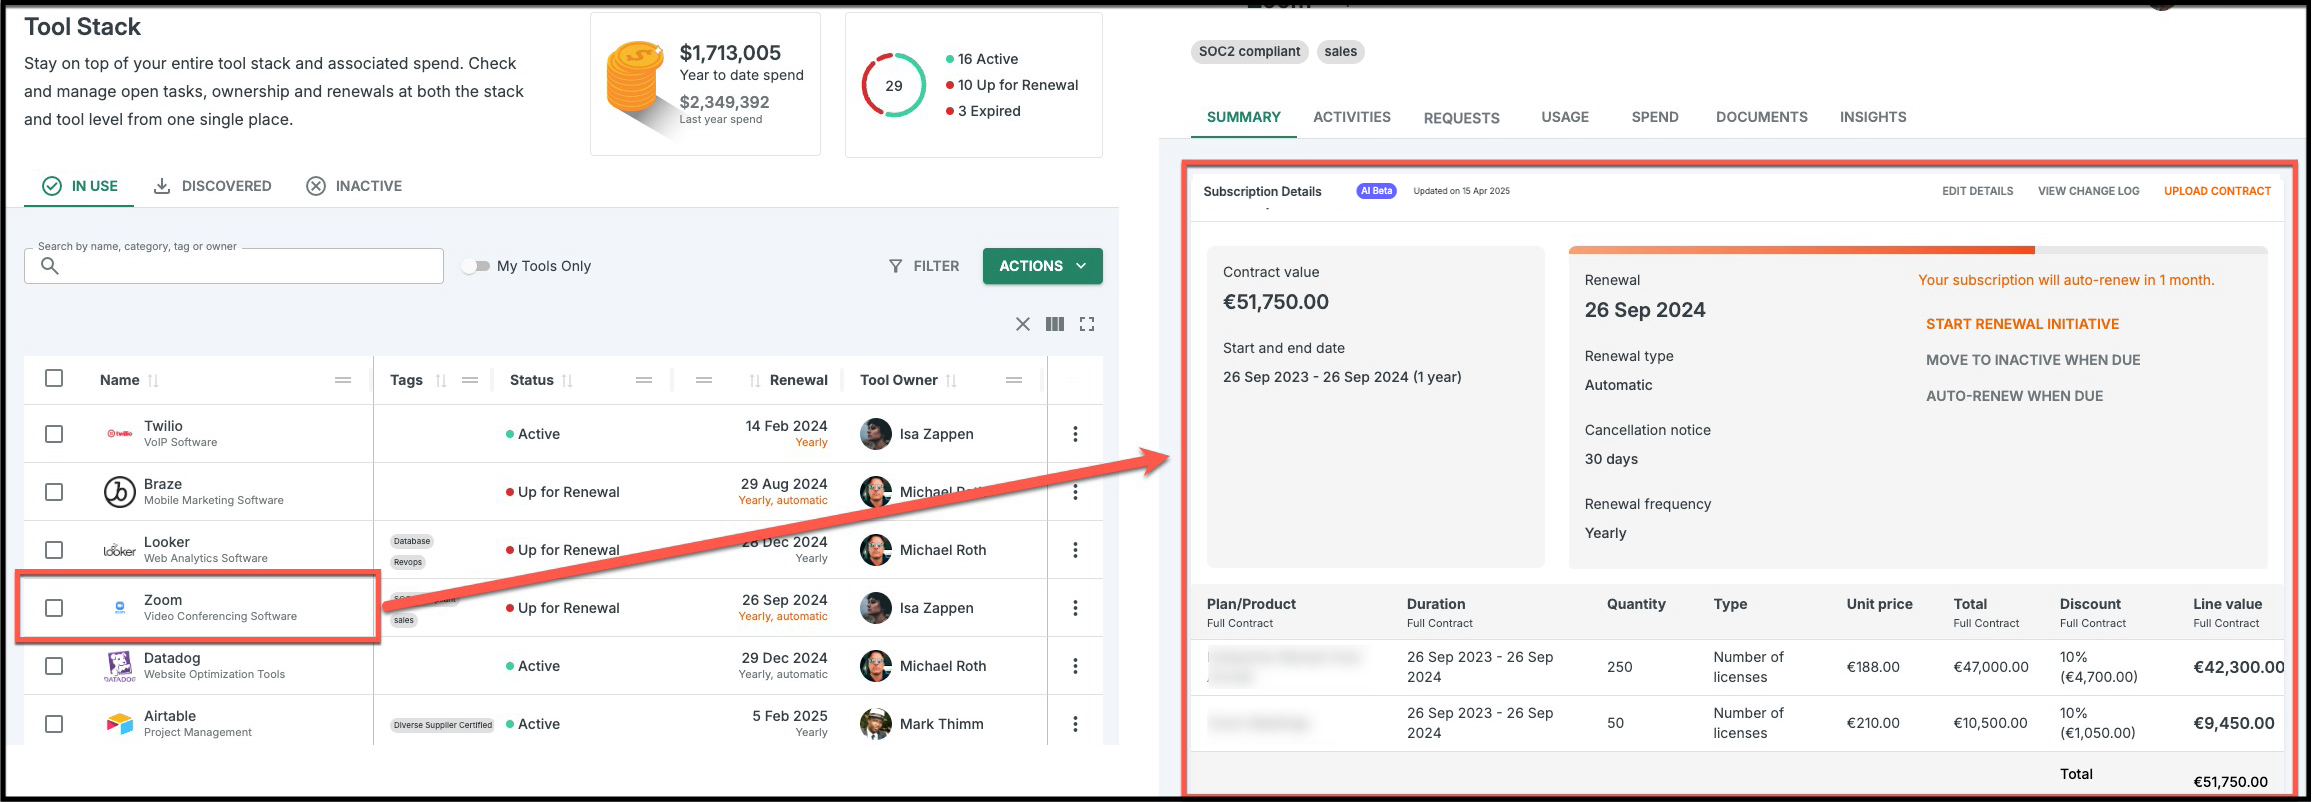Switch to the IN USE tab
The height and width of the screenshot is (802, 2313).
point(79,186)
